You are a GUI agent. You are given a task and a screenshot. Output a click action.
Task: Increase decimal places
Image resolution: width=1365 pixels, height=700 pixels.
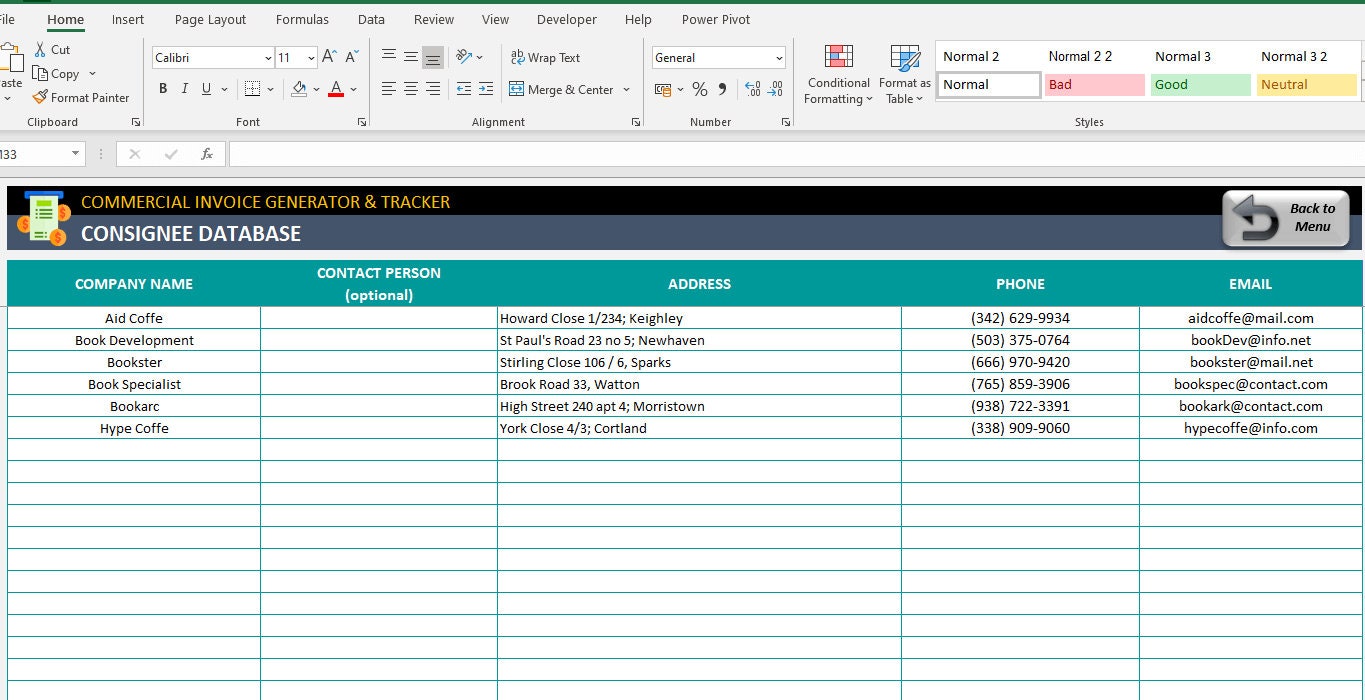pos(752,89)
